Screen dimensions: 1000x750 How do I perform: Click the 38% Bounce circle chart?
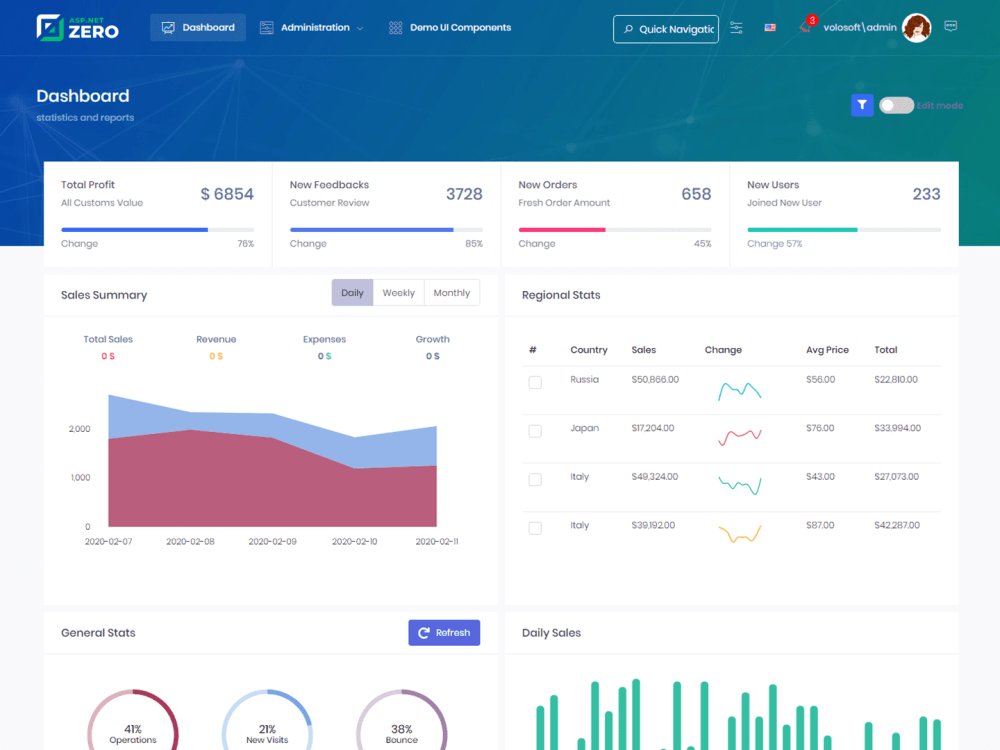(x=402, y=719)
